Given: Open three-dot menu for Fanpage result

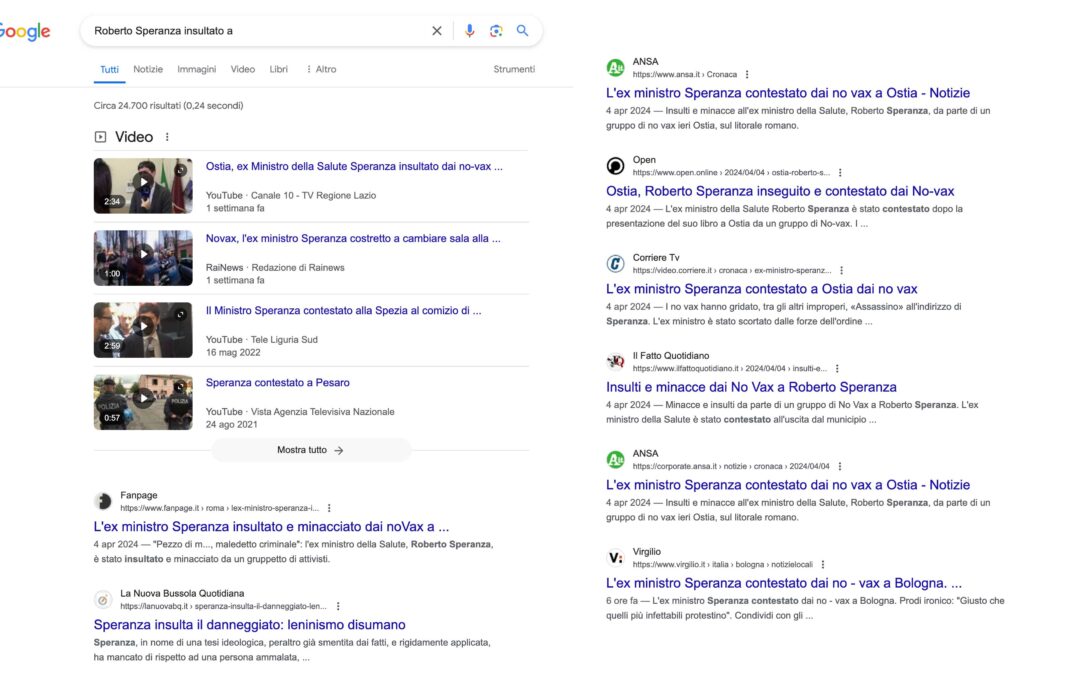Looking at the screenshot, I should click(329, 508).
